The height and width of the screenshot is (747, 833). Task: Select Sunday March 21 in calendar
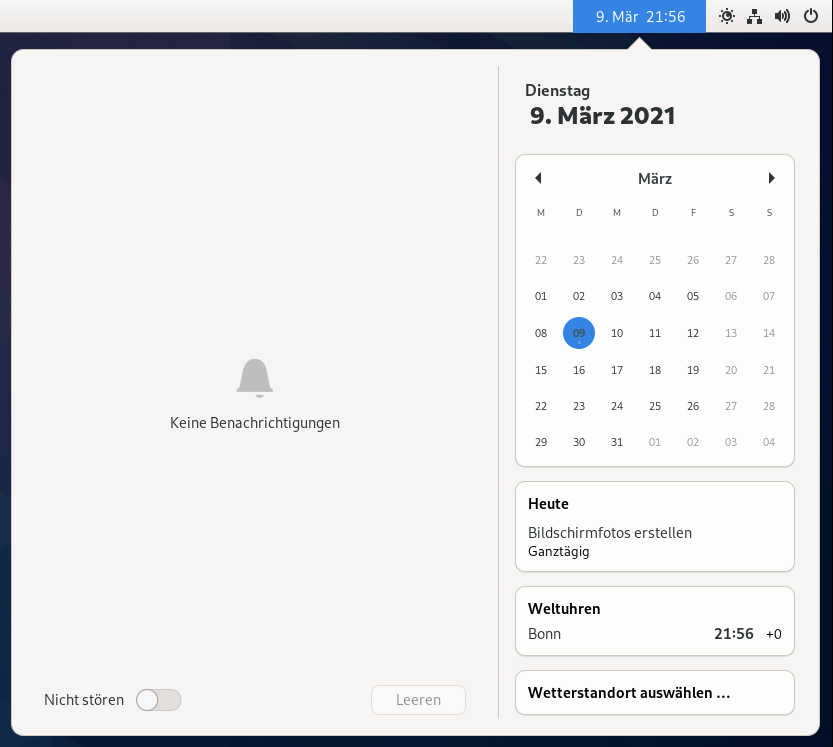[769, 370]
